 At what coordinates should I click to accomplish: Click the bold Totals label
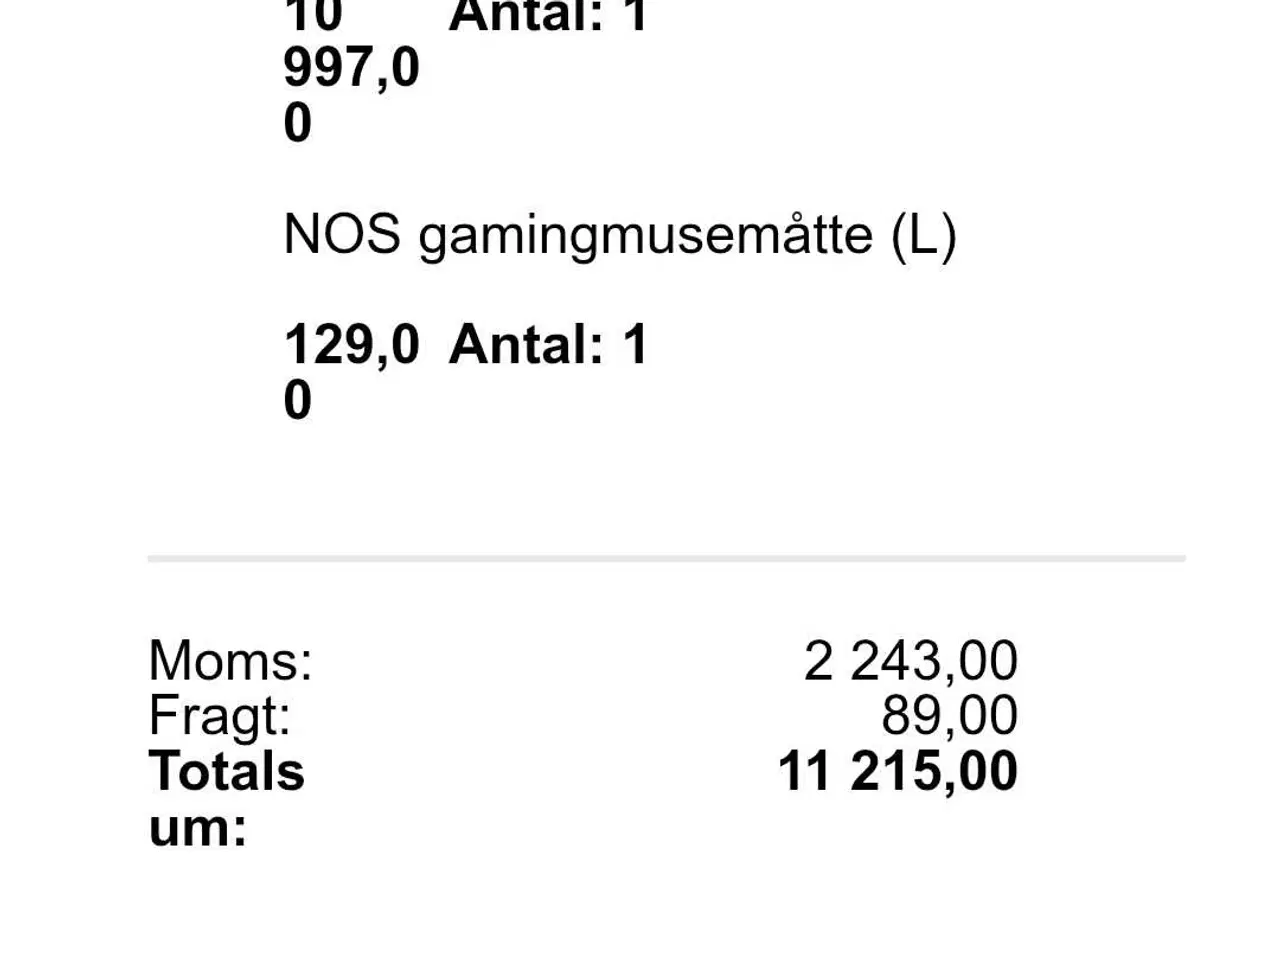[x=227, y=771]
